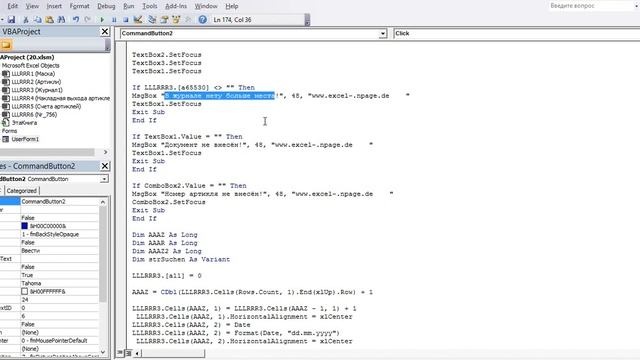This screenshot has height=360, width=640.
Task: Click properties list scrollbar up arrow
Action: coord(103,202)
